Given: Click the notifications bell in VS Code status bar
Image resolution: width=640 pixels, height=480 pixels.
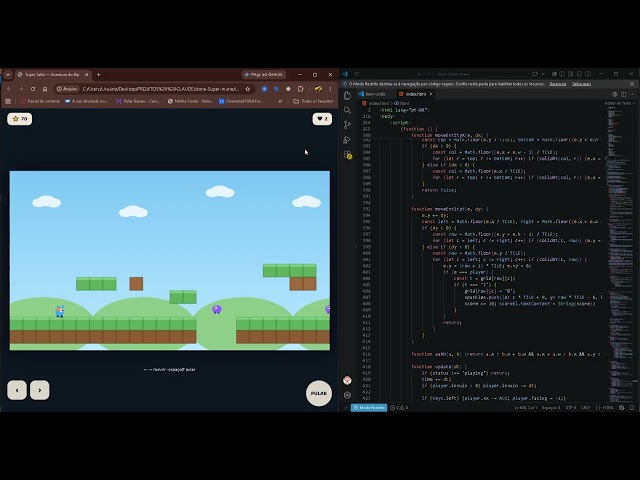Looking at the screenshot, I should pos(632,407).
